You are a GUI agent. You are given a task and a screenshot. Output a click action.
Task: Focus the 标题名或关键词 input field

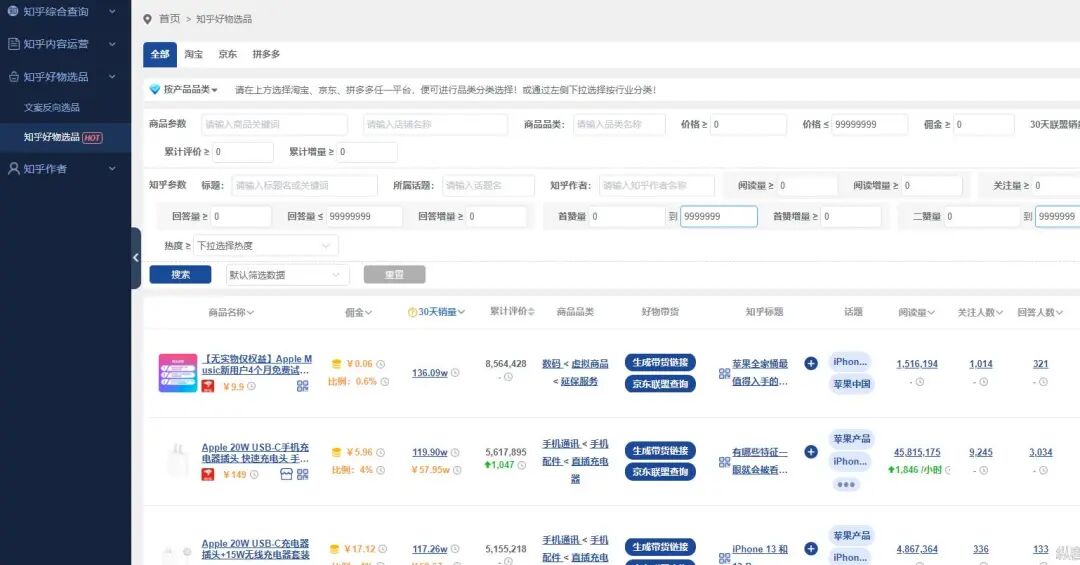click(x=304, y=185)
